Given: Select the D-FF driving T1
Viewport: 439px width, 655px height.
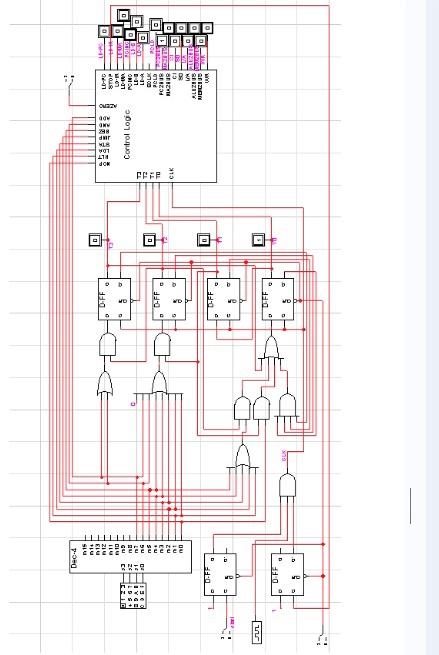Looking at the screenshot, I should click(x=223, y=299).
